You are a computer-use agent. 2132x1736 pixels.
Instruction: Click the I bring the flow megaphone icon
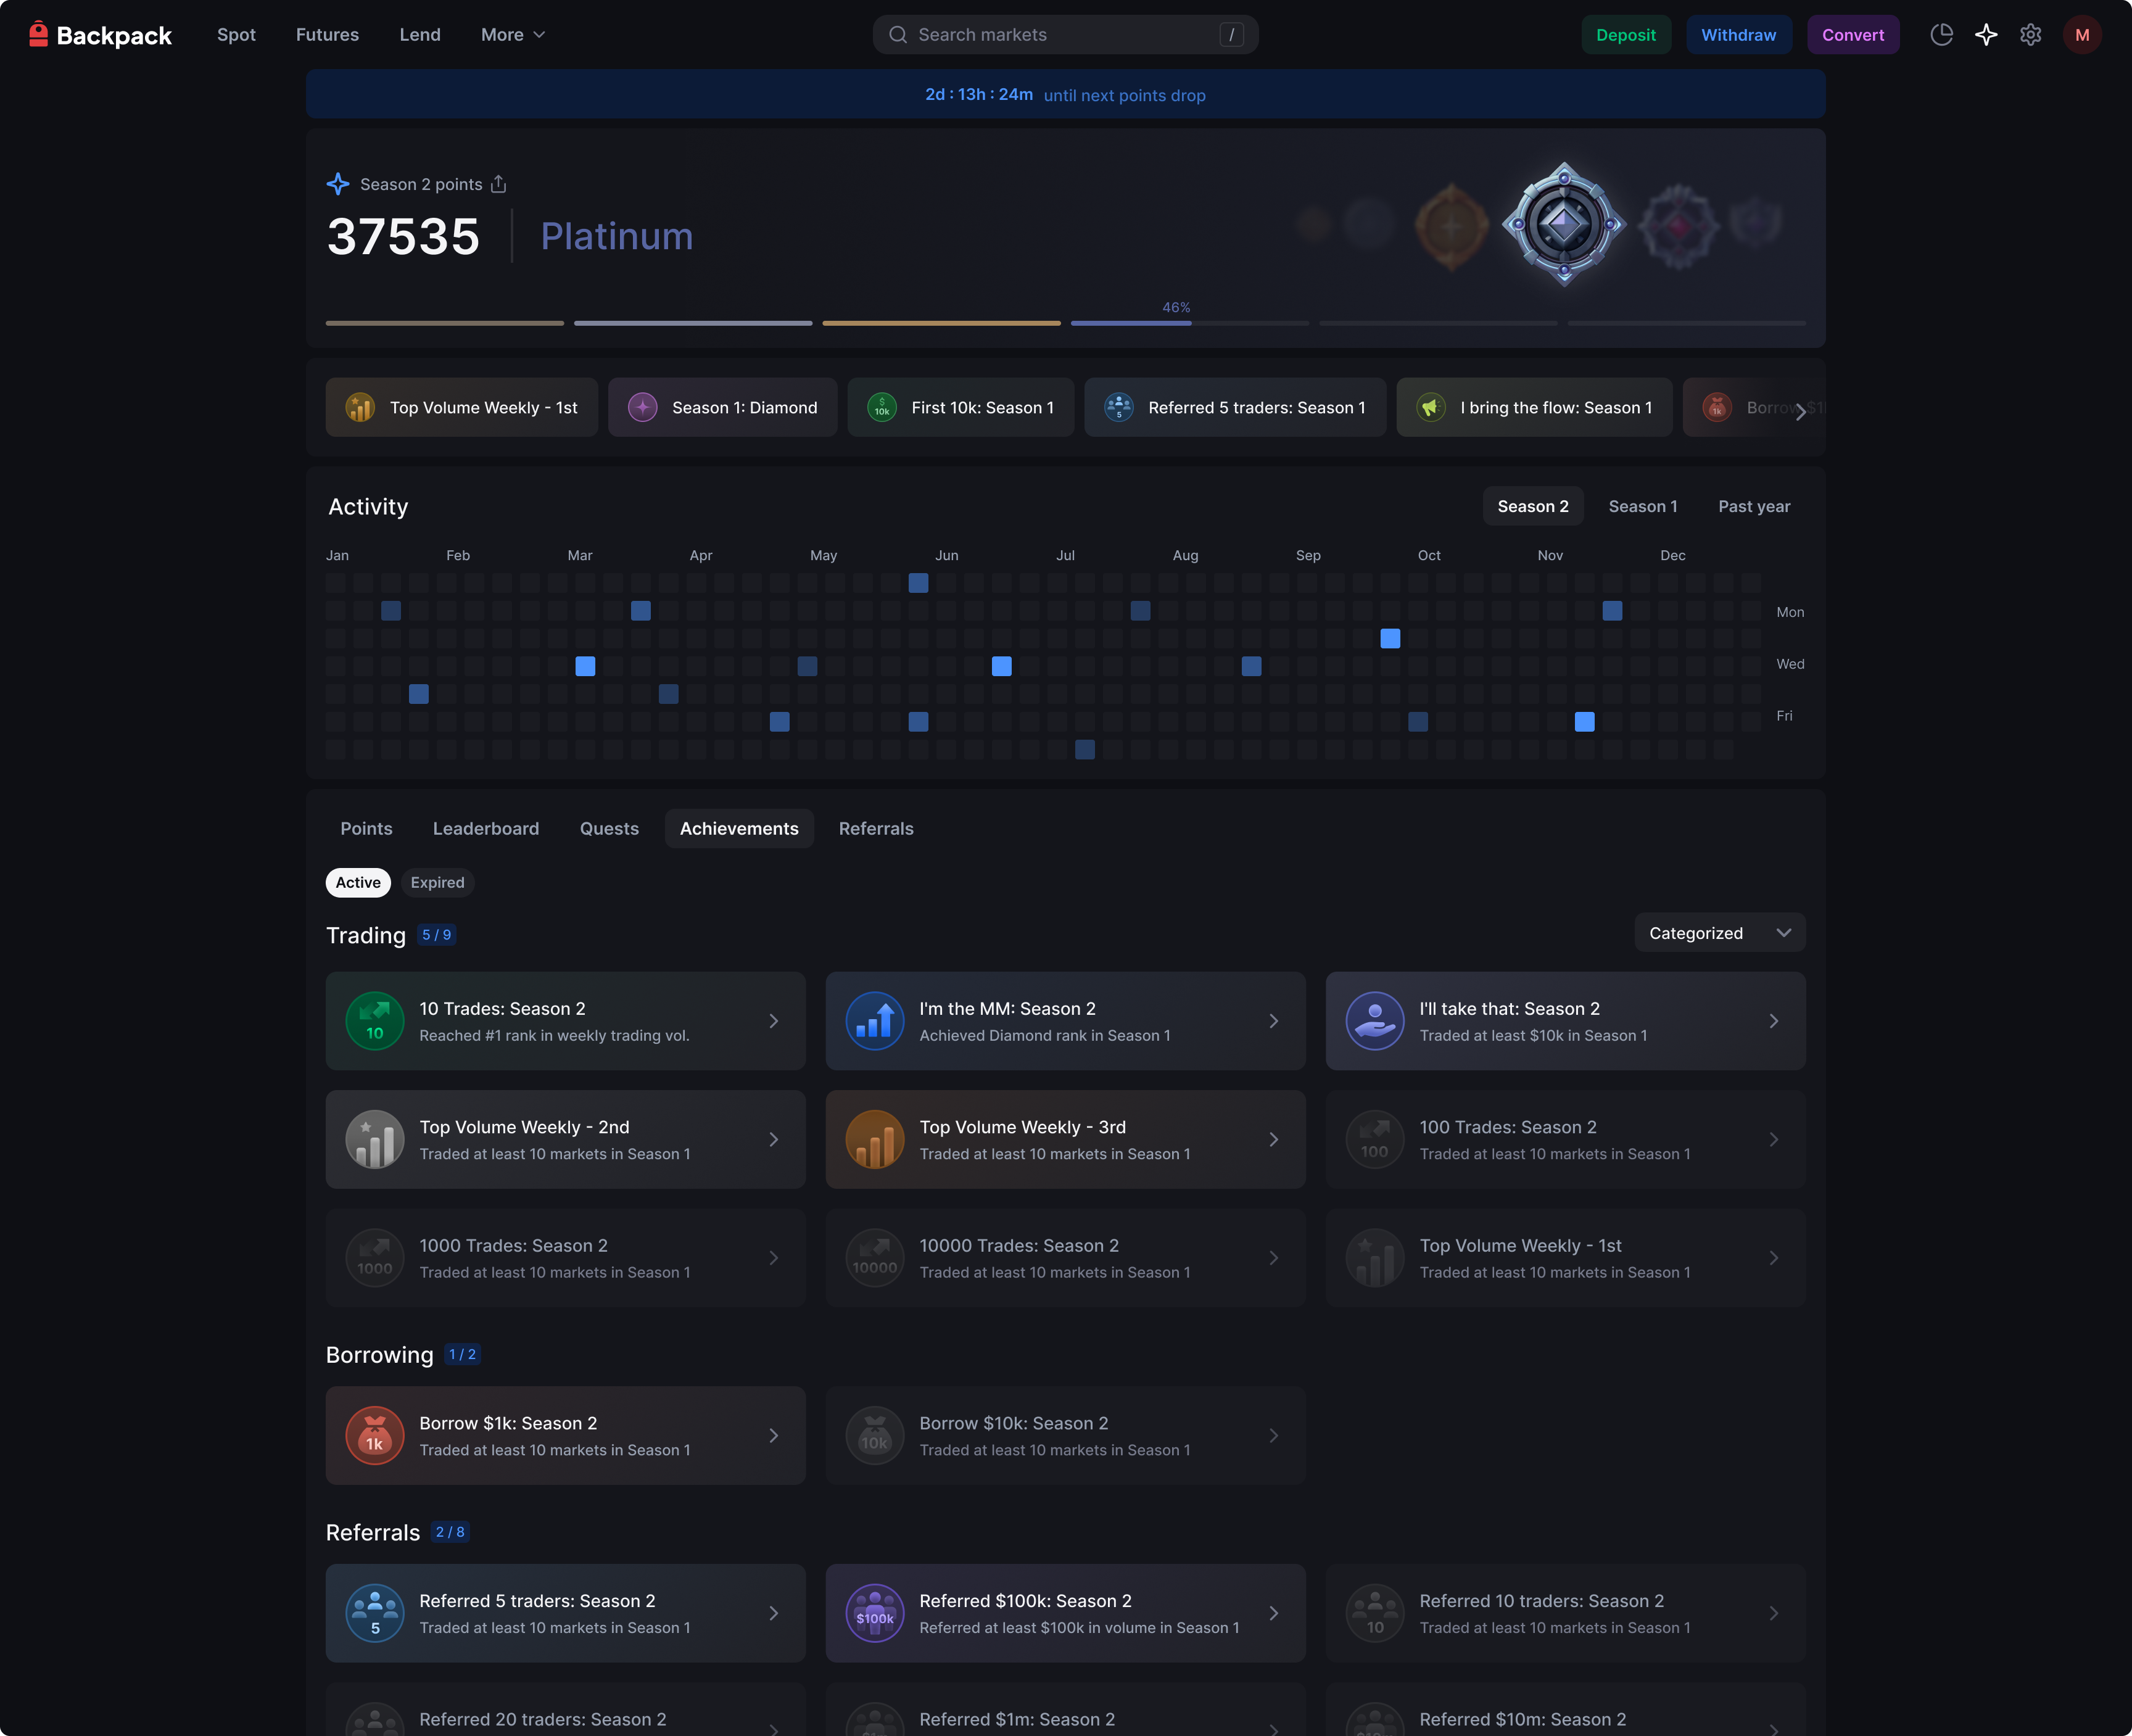tap(1431, 407)
